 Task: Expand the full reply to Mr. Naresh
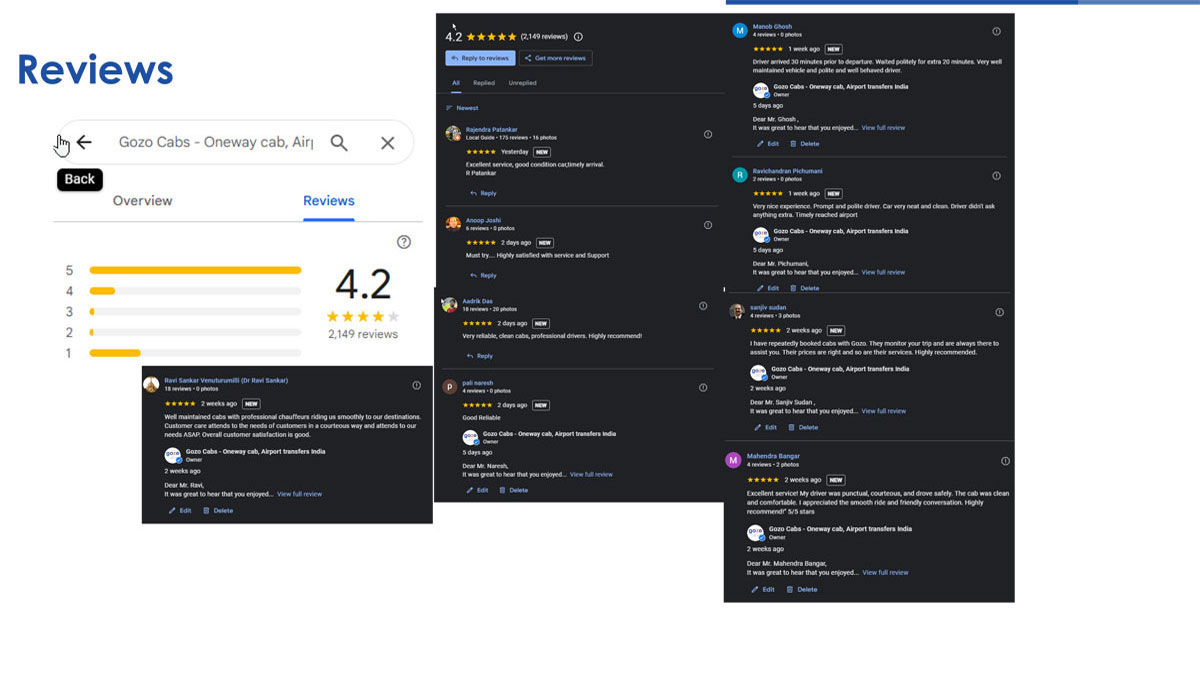tap(591, 475)
